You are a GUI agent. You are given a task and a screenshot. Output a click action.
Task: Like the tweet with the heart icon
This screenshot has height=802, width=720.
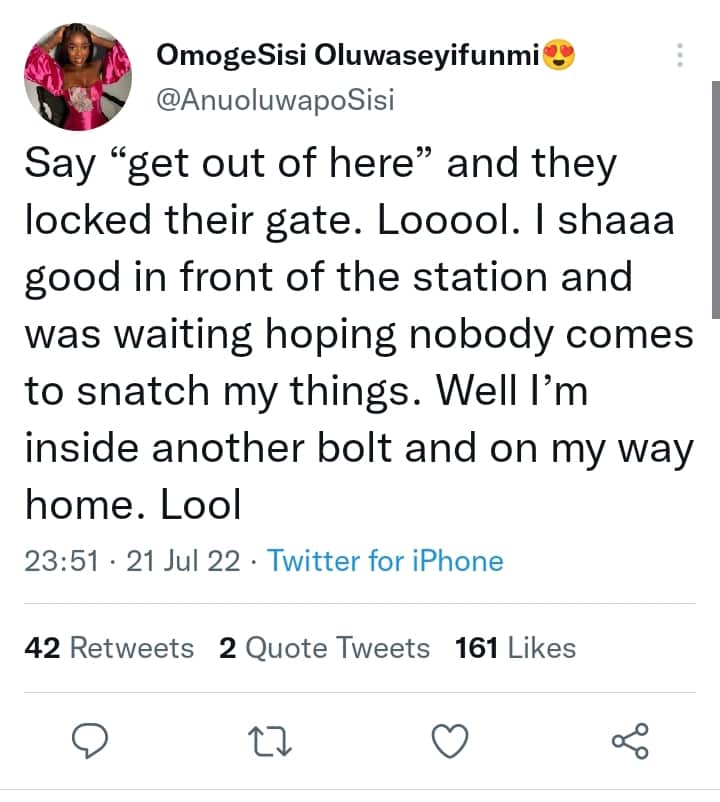[x=451, y=741]
